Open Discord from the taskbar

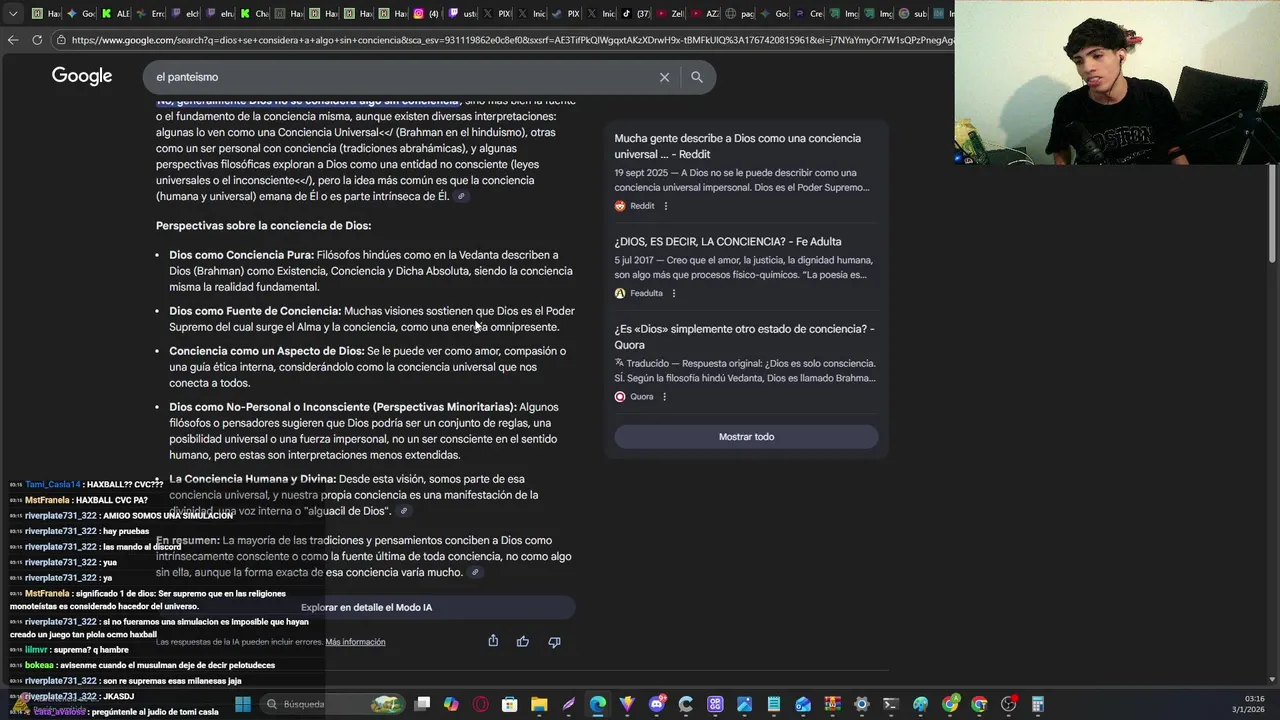(x=657, y=704)
